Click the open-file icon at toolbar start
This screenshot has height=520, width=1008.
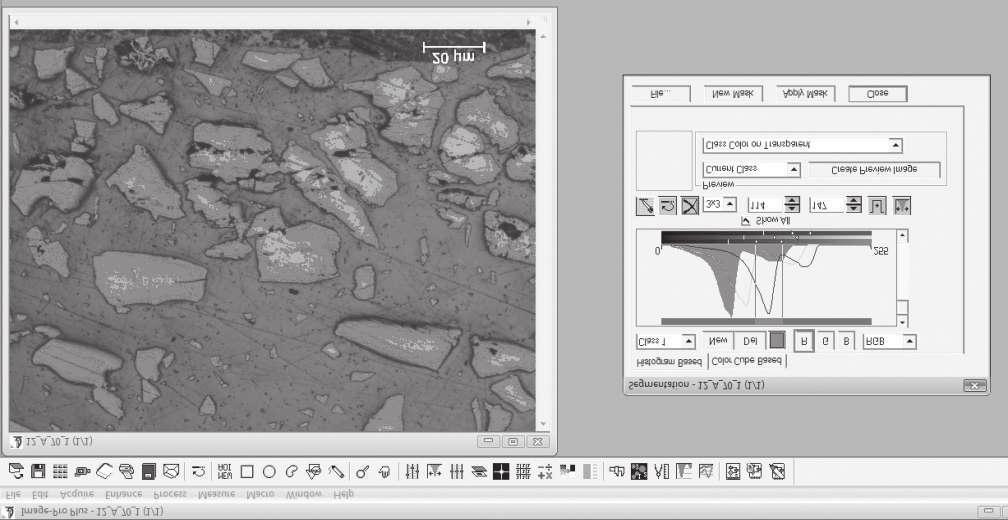pos(16,472)
